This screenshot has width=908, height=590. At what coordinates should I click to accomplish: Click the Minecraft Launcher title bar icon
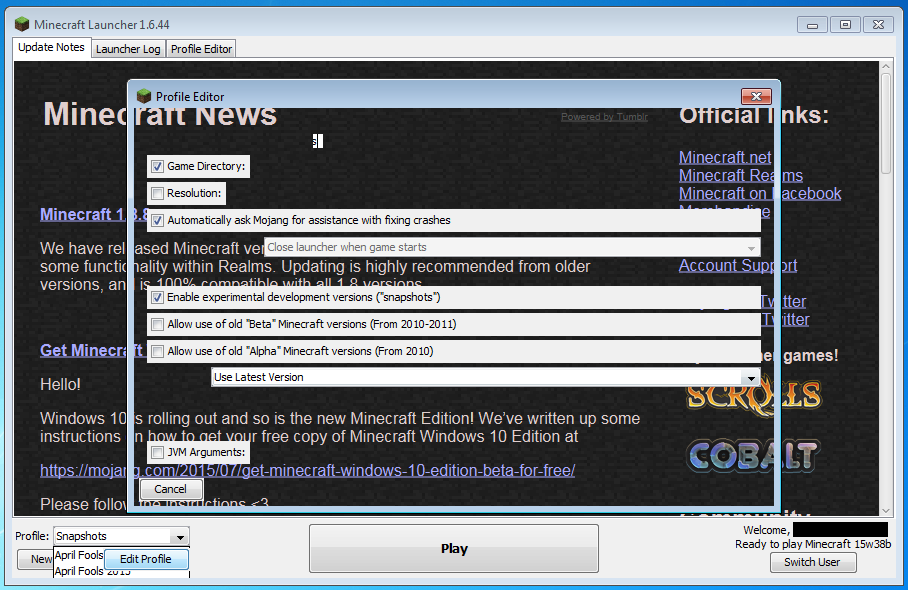22,24
